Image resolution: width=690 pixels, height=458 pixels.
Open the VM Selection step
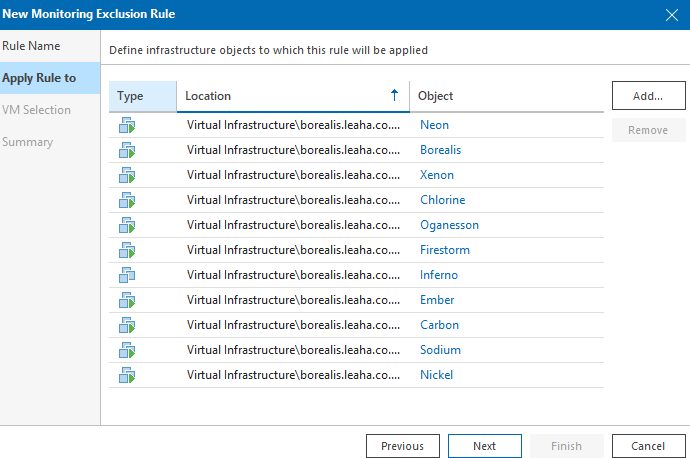(36, 110)
